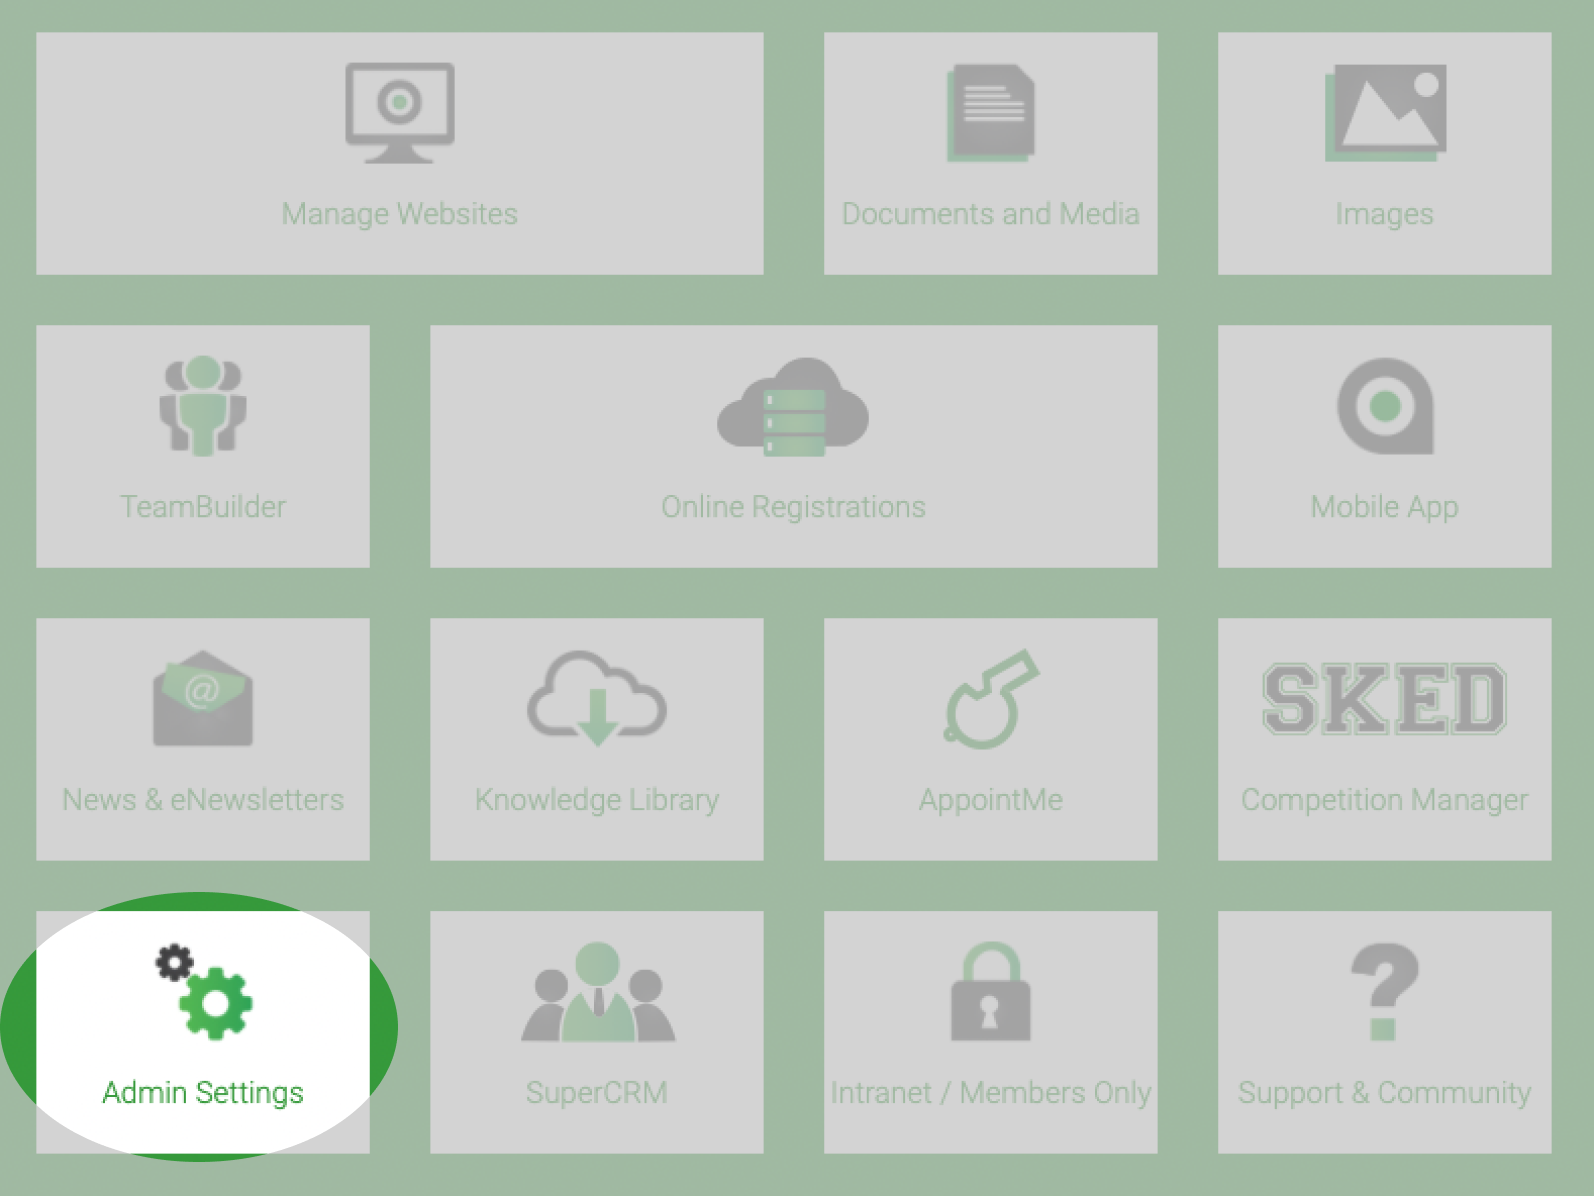Open the Manage Websites monitor icon
Image resolution: width=1594 pixels, height=1196 pixels.
400,113
